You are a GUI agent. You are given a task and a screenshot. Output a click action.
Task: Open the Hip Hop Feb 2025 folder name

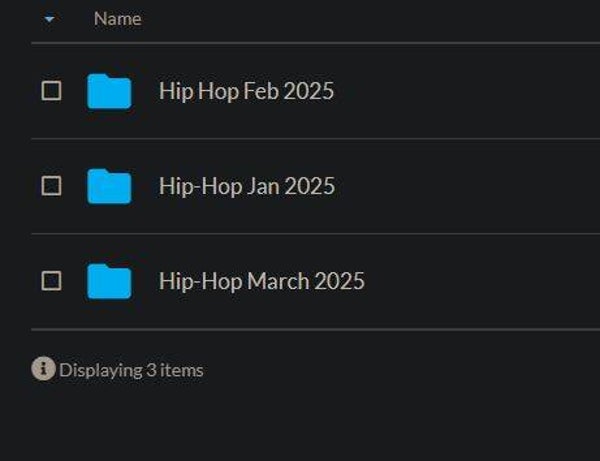click(246, 91)
